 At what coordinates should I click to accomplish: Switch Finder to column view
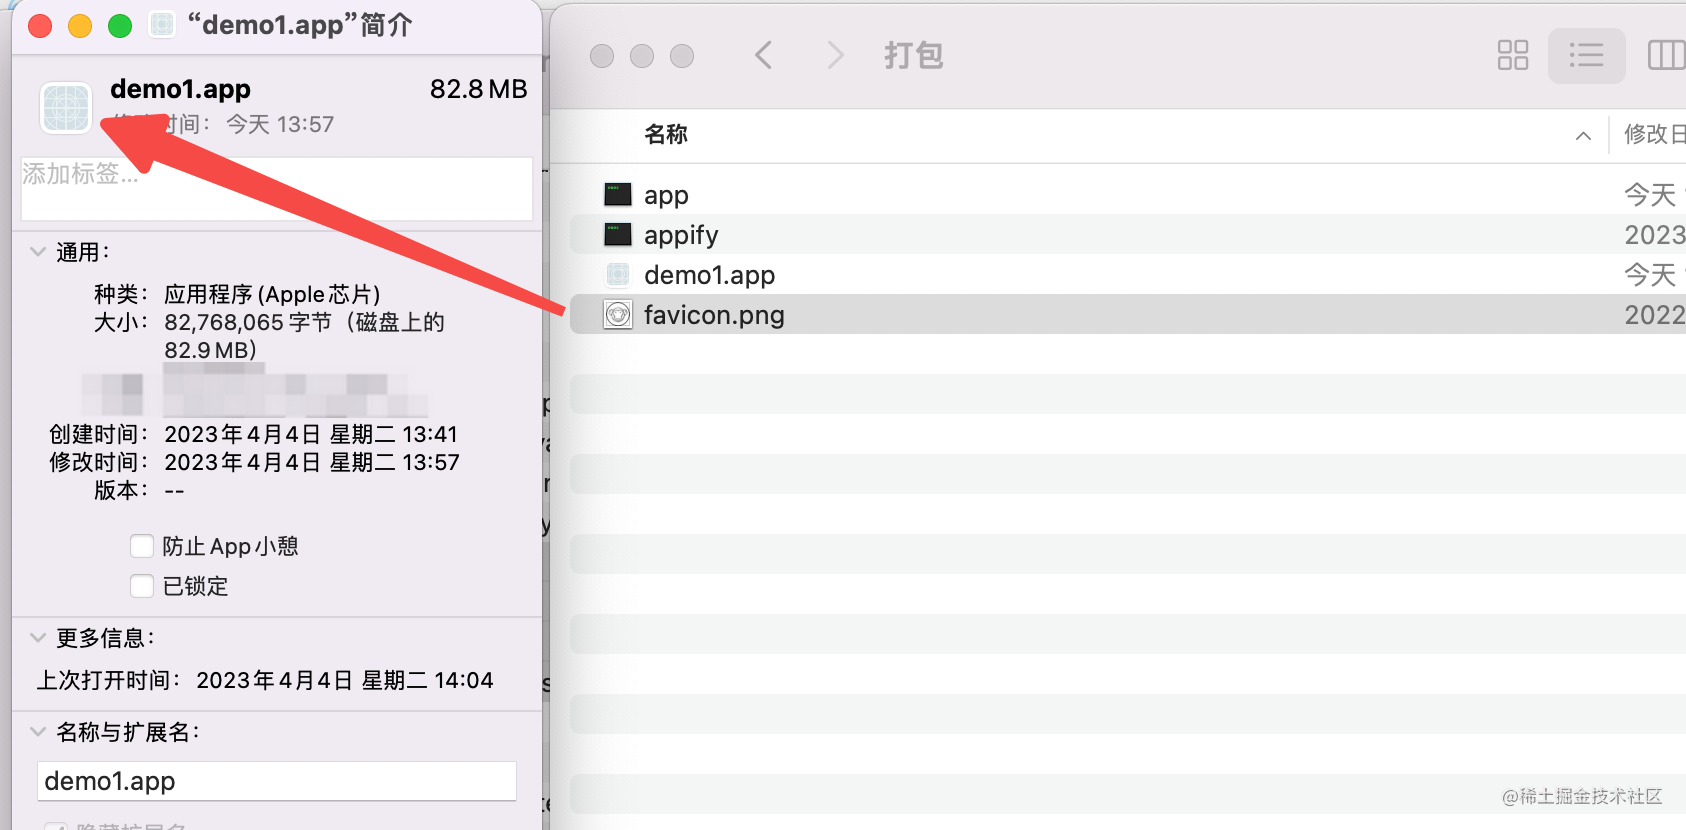(1666, 55)
